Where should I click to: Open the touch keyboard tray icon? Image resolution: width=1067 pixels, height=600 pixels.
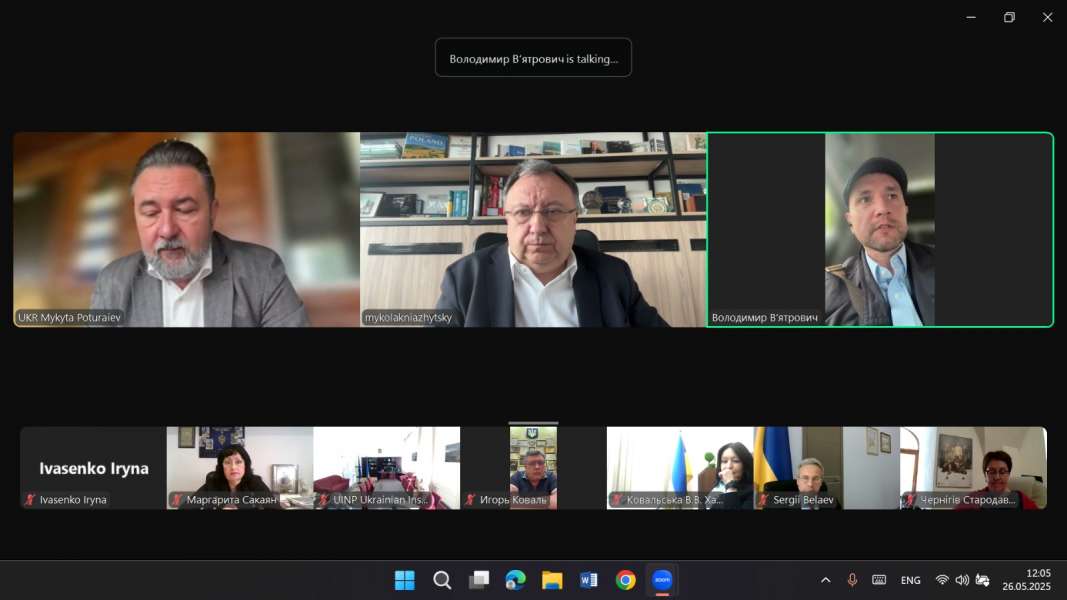click(x=879, y=580)
